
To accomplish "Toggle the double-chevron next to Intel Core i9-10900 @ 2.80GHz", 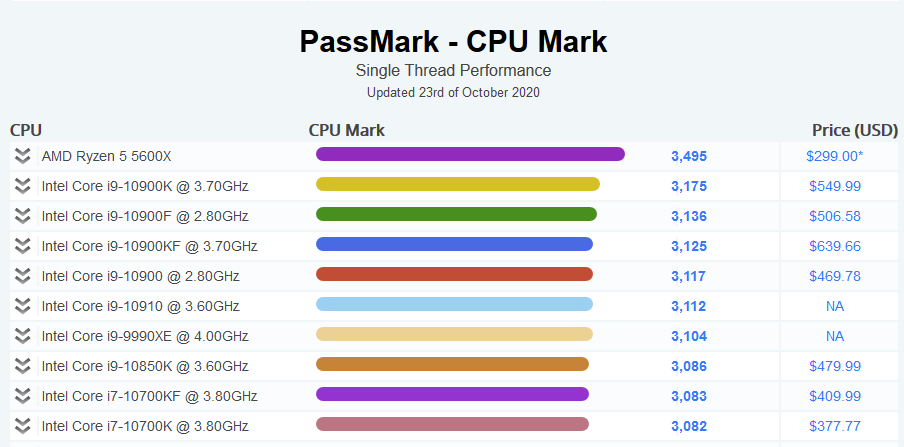I will click(x=23, y=276).
